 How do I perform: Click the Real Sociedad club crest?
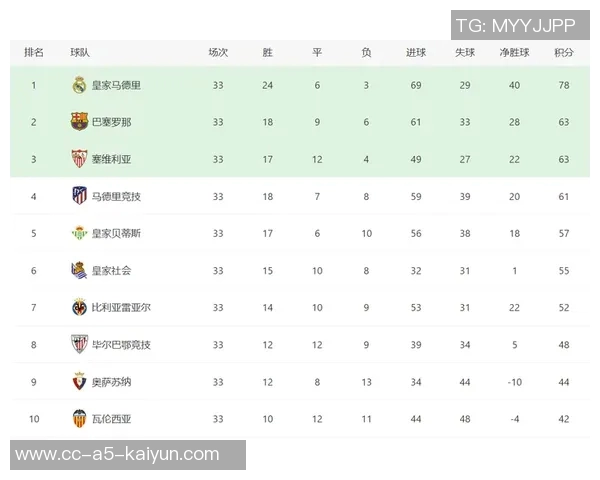pyautogui.click(x=80, y=270)
